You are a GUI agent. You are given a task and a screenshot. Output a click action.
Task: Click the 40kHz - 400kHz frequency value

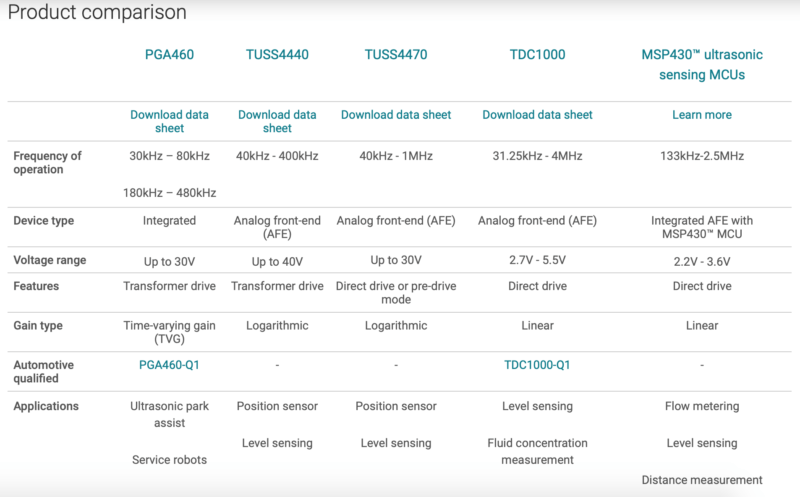(x=277, y=156)
